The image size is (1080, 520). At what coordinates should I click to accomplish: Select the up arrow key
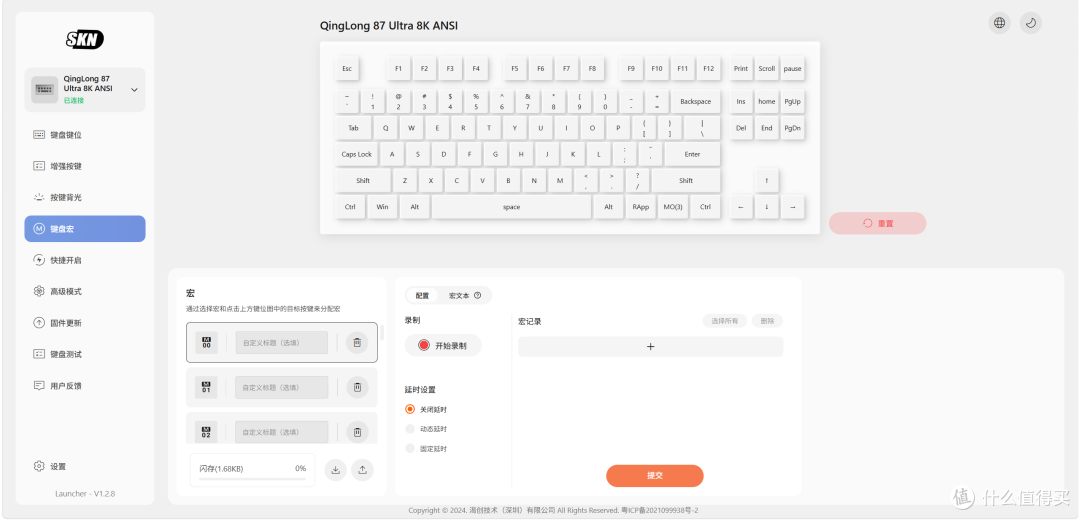tap(767, 180)
